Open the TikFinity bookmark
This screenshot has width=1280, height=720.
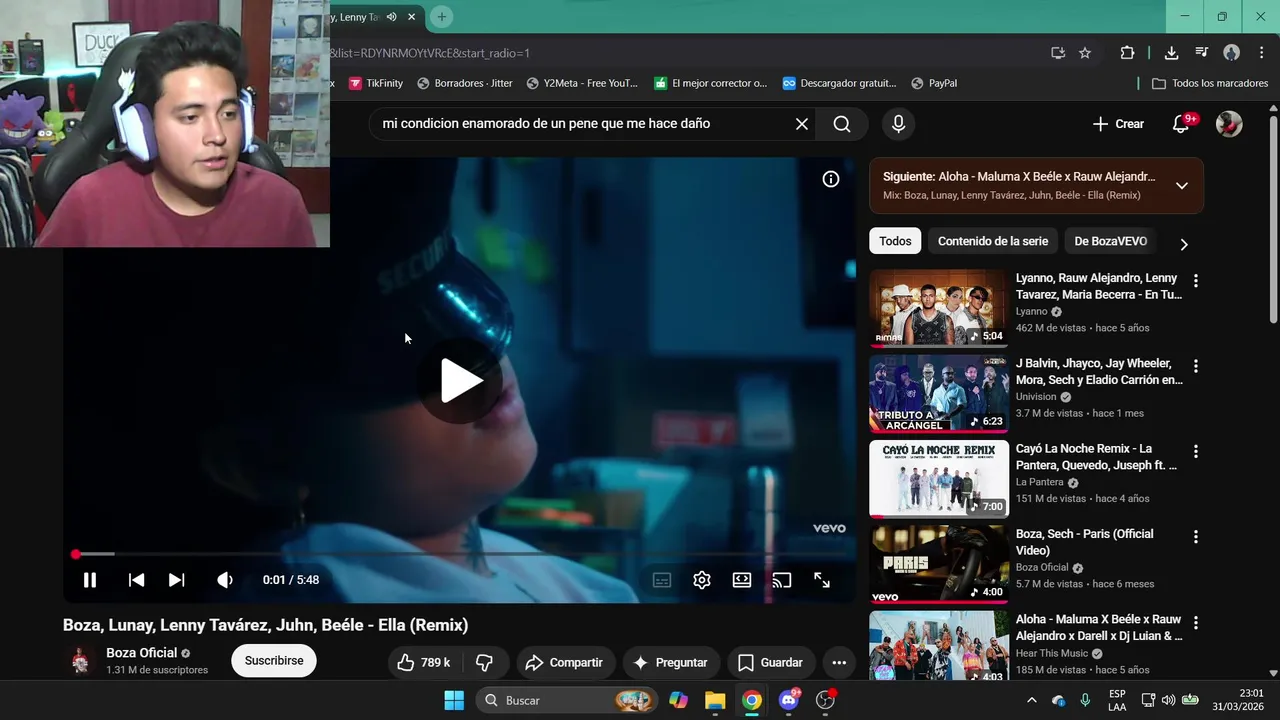[x=376, y=83]
